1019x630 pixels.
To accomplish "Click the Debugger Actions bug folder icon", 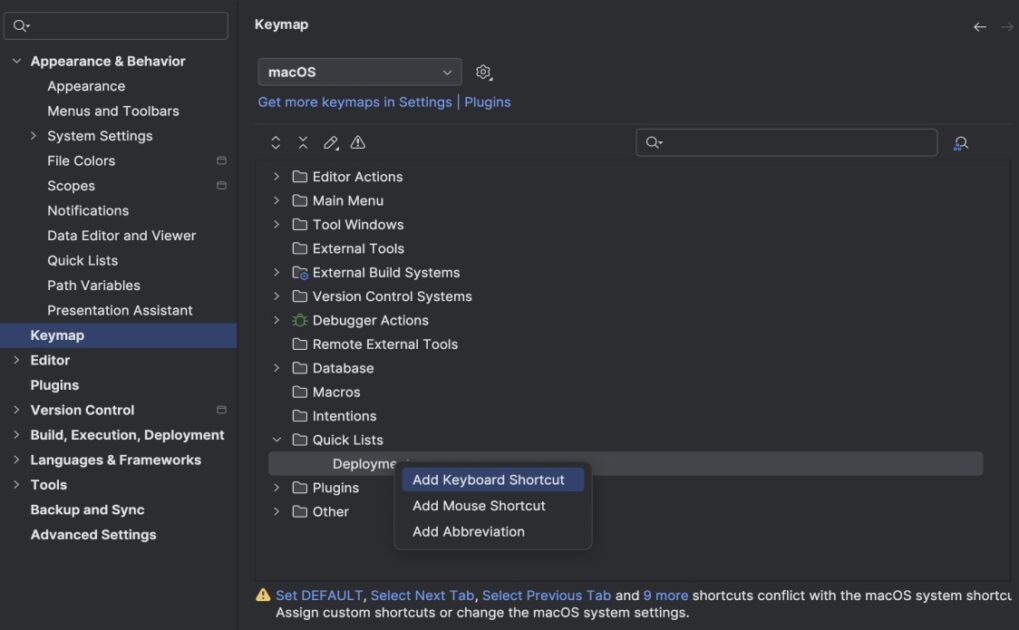I will coord(301,320).
